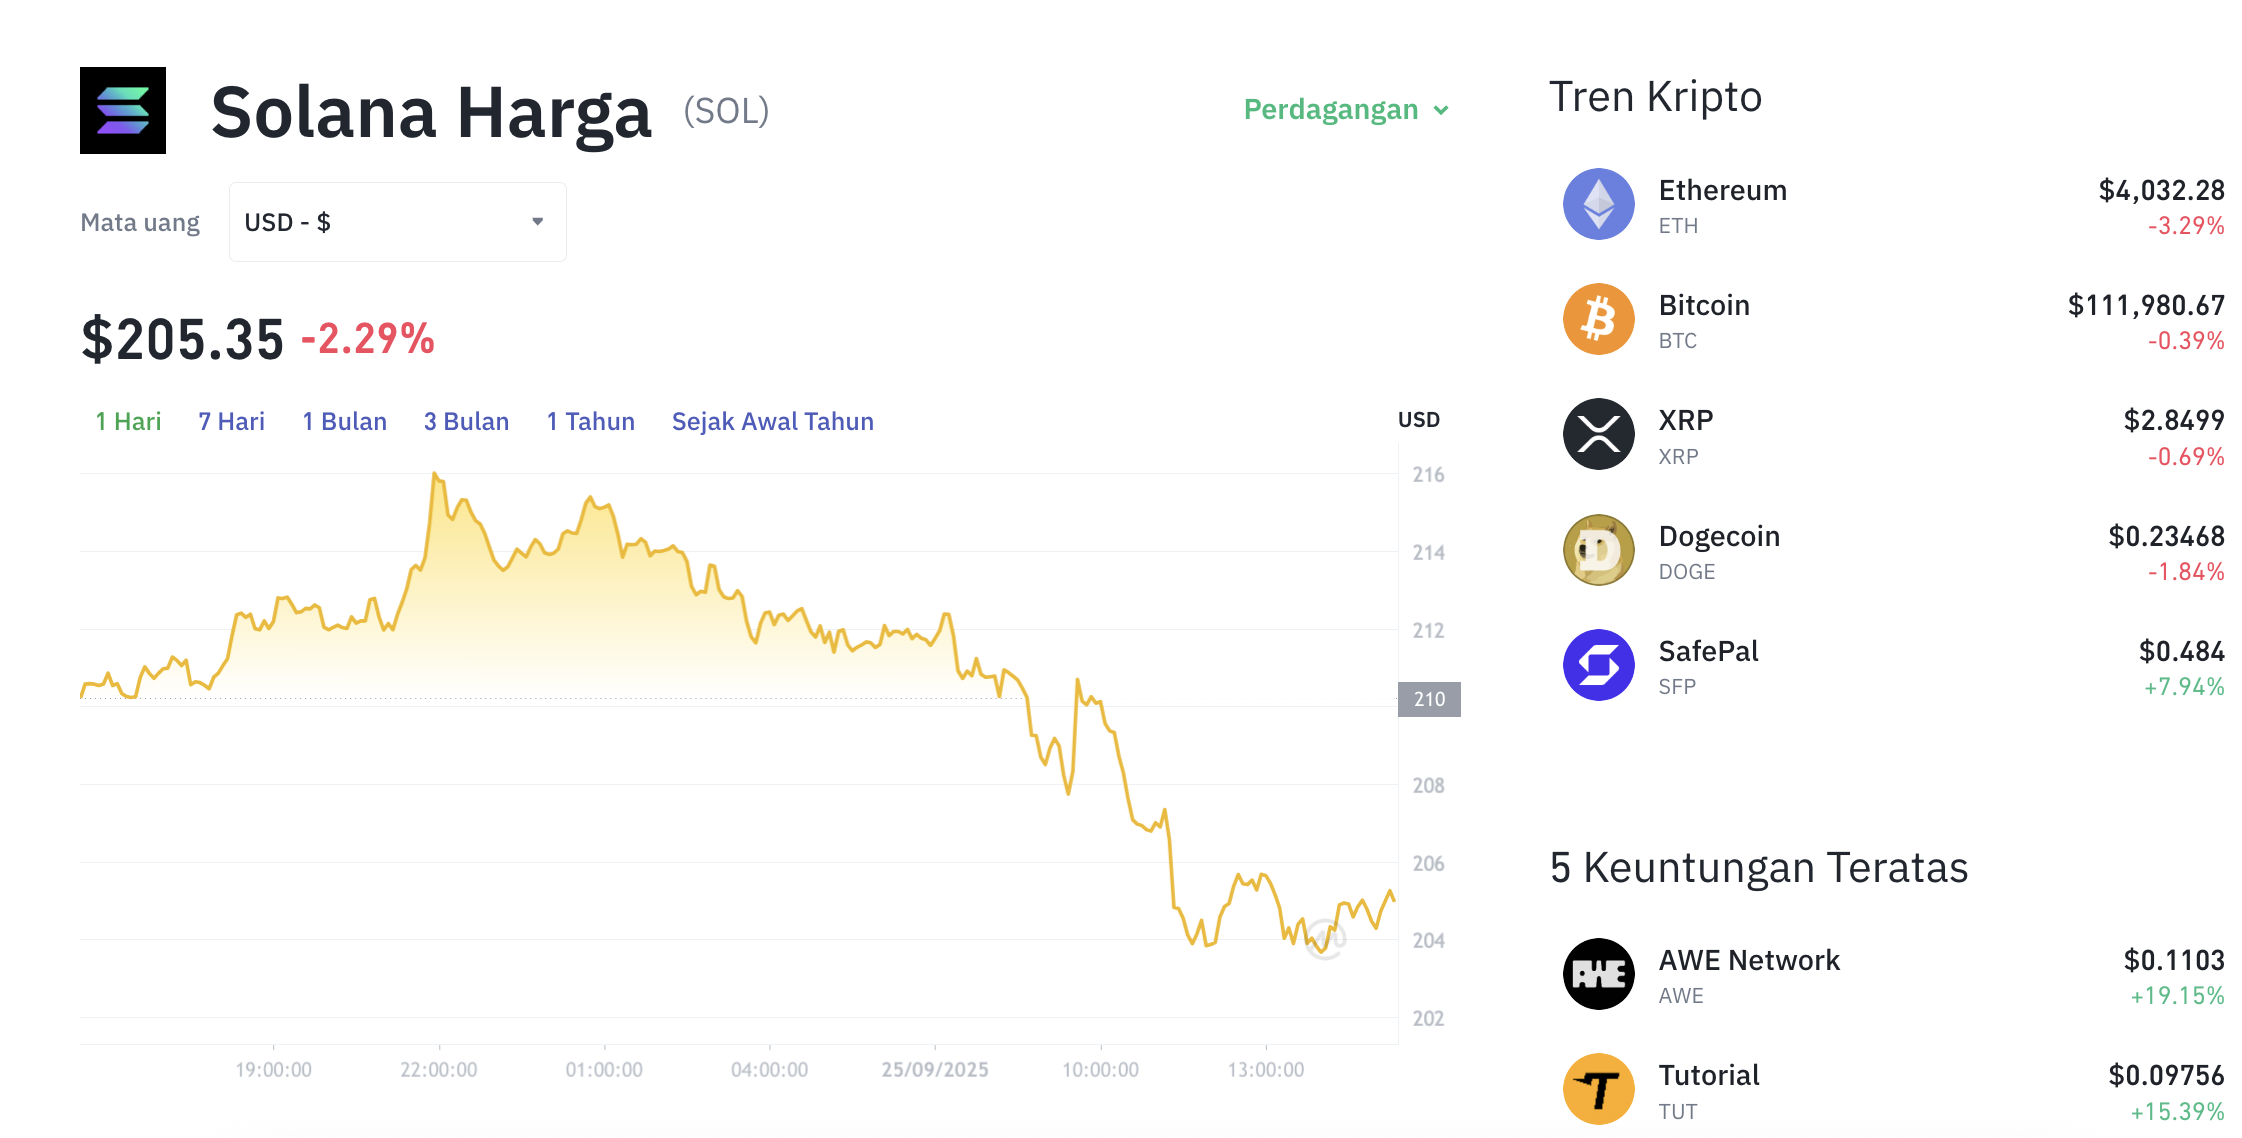Select the 1 Tahun timeframe
Viewport: 2242px width, 1138px height.
(x=589, y=421)
